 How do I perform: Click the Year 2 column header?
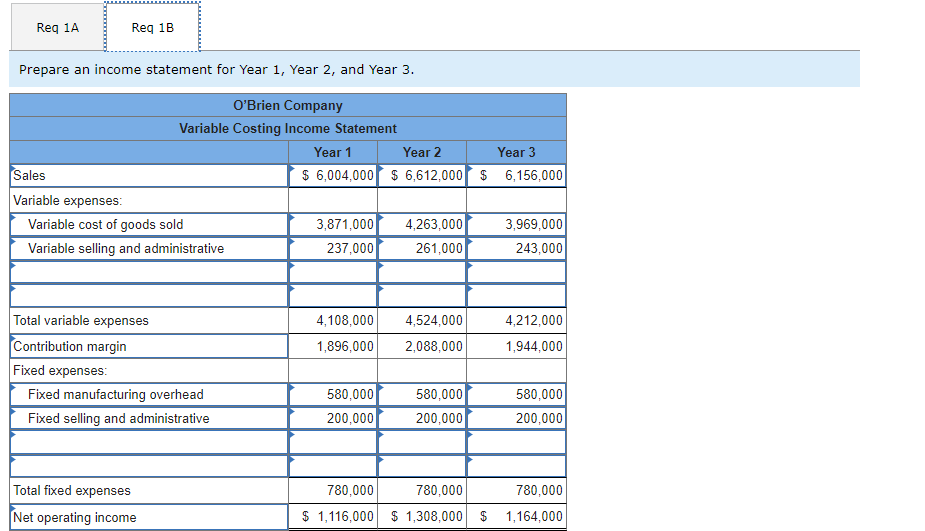tap(422, 152)
